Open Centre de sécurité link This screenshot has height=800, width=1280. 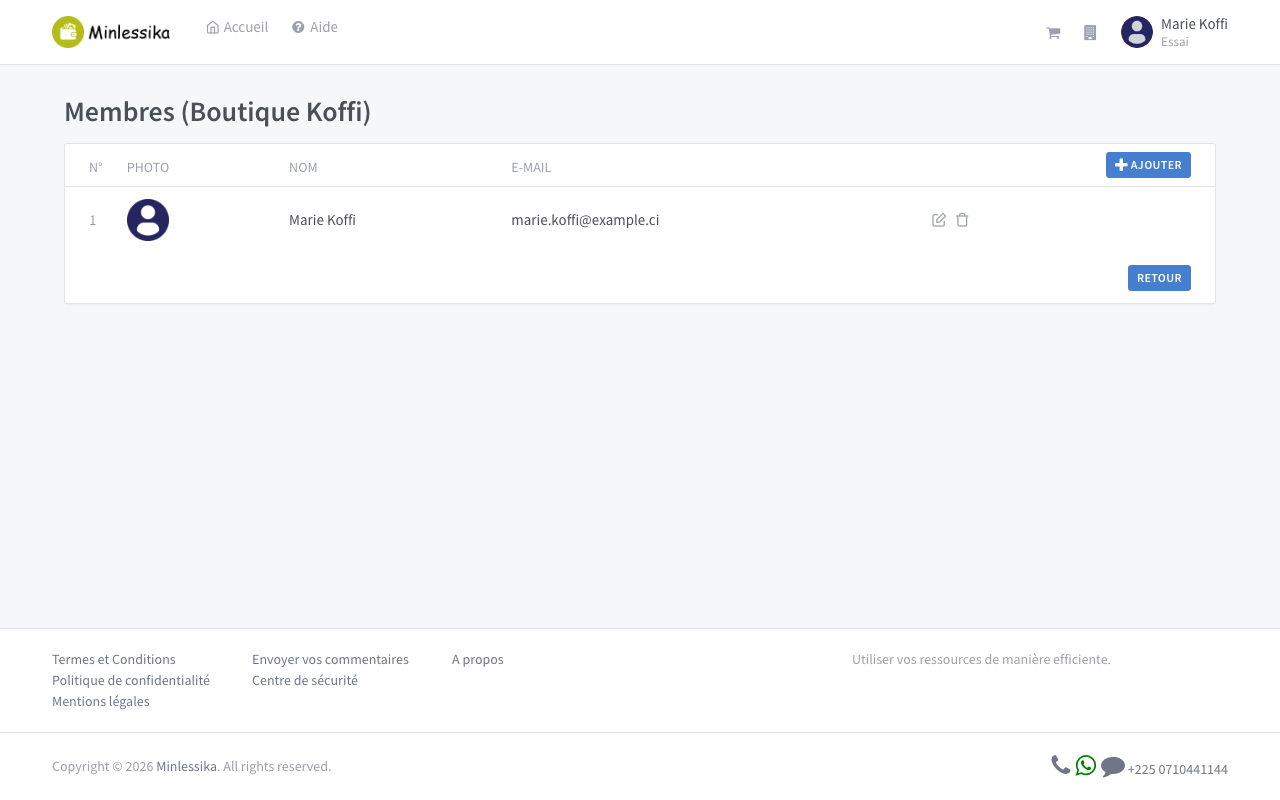pos(305,681)
